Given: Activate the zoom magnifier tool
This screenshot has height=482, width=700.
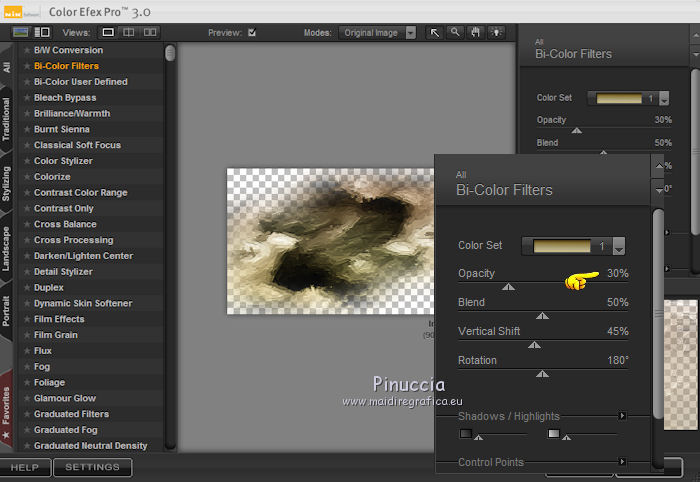Looking at the screenshot, I should [455, 32].
